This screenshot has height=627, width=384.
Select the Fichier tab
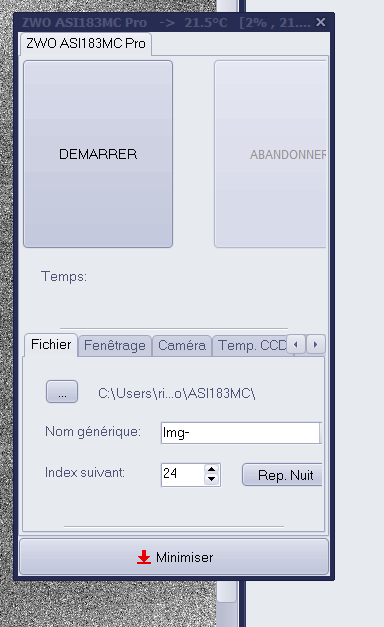pos(51,345)
